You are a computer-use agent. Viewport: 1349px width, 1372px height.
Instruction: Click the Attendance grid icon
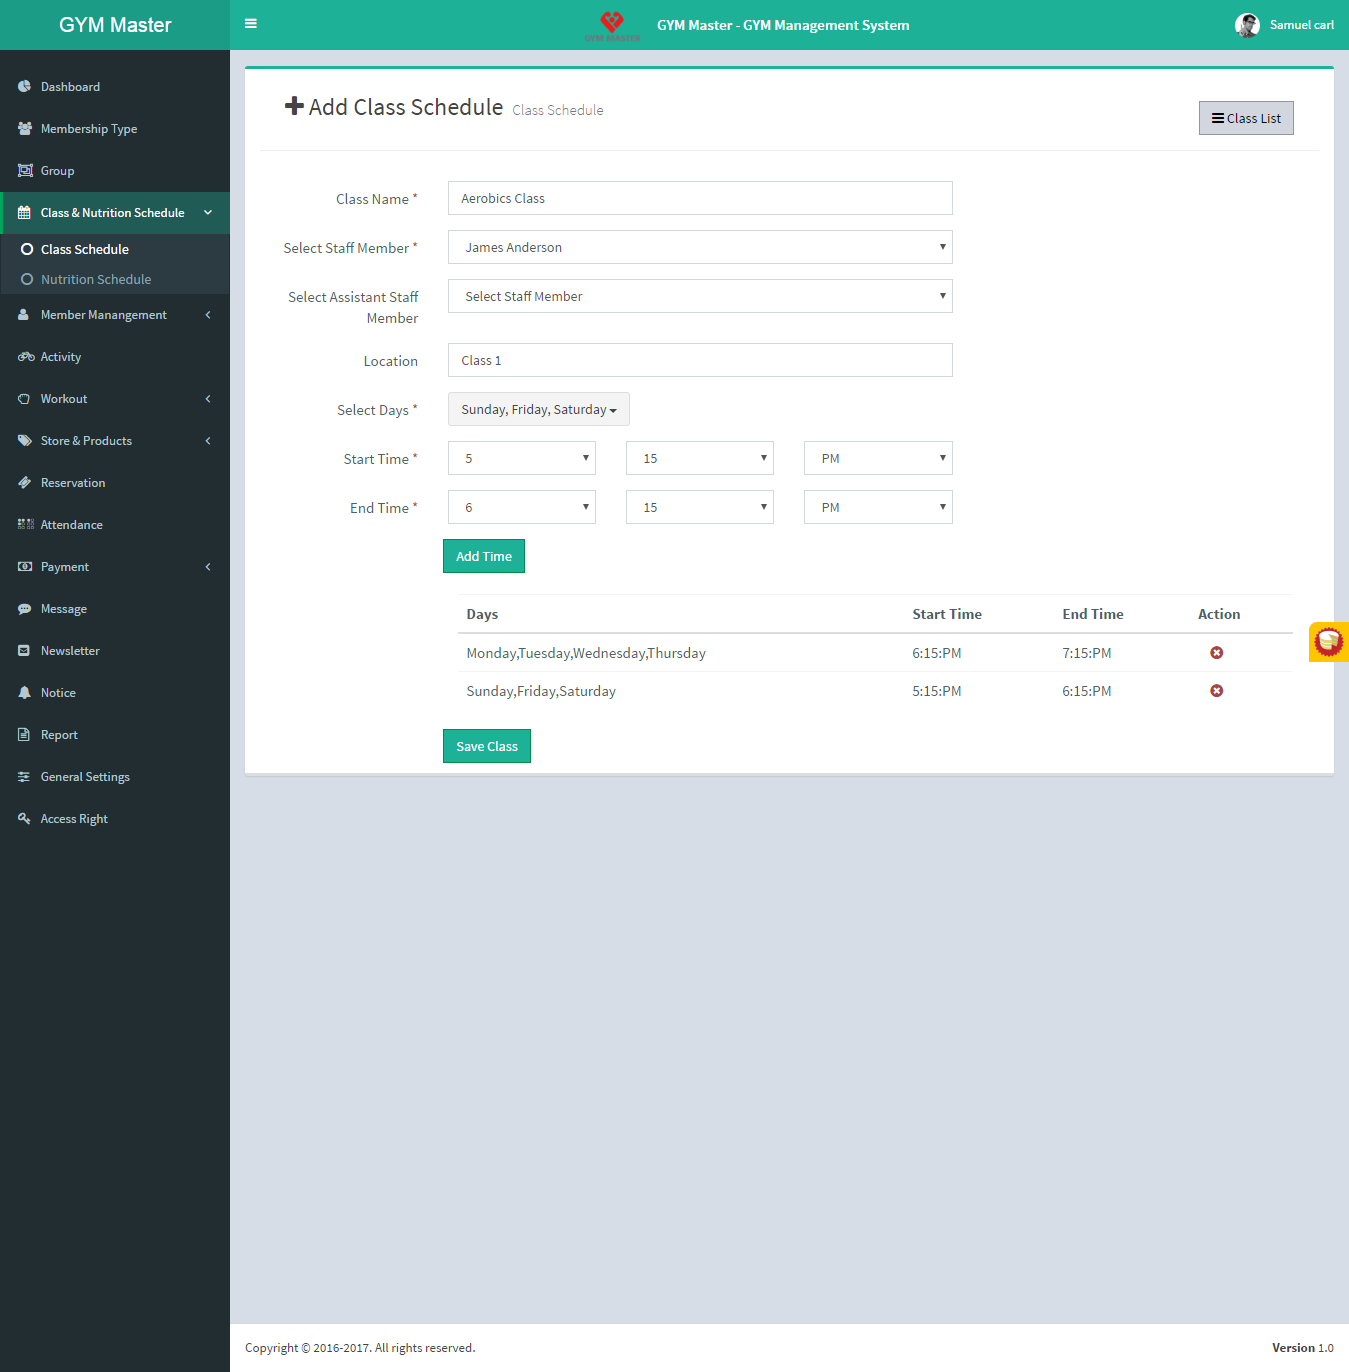(x=25, y=525)
